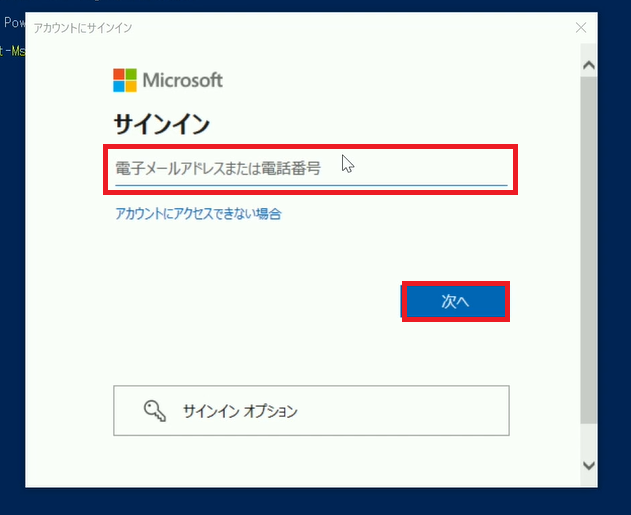The width and height of the screenshot is (631, 515).
Task: Click the vertical scrollbar thumb
Action: 589,249
